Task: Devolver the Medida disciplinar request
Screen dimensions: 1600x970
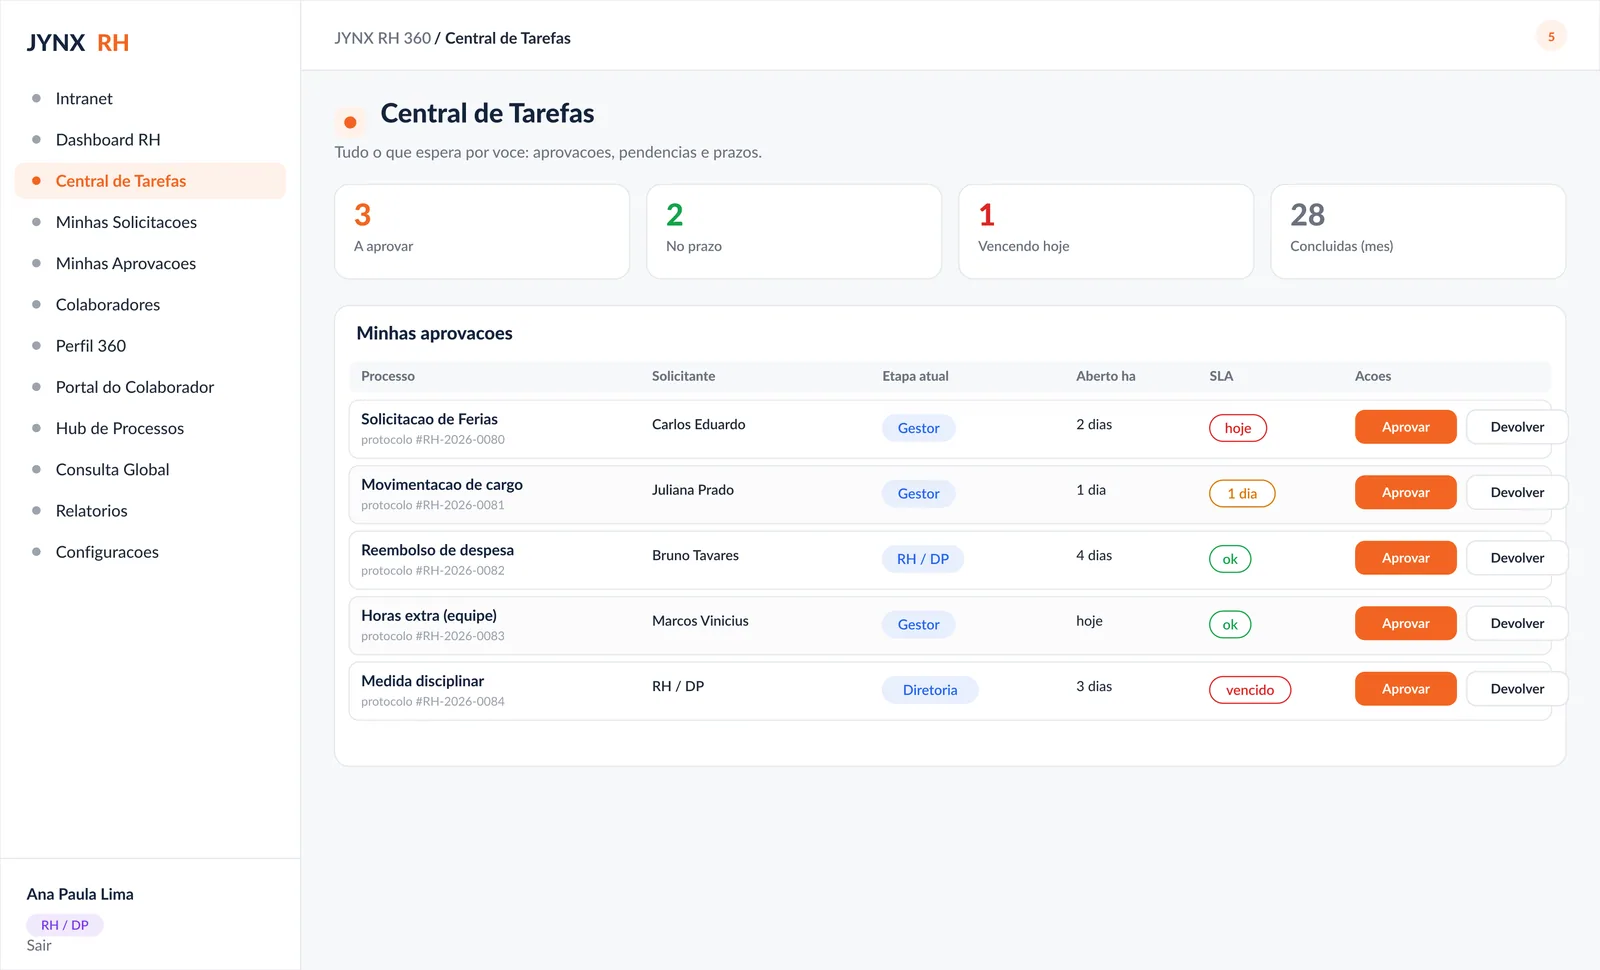Action: point(1517,689)
